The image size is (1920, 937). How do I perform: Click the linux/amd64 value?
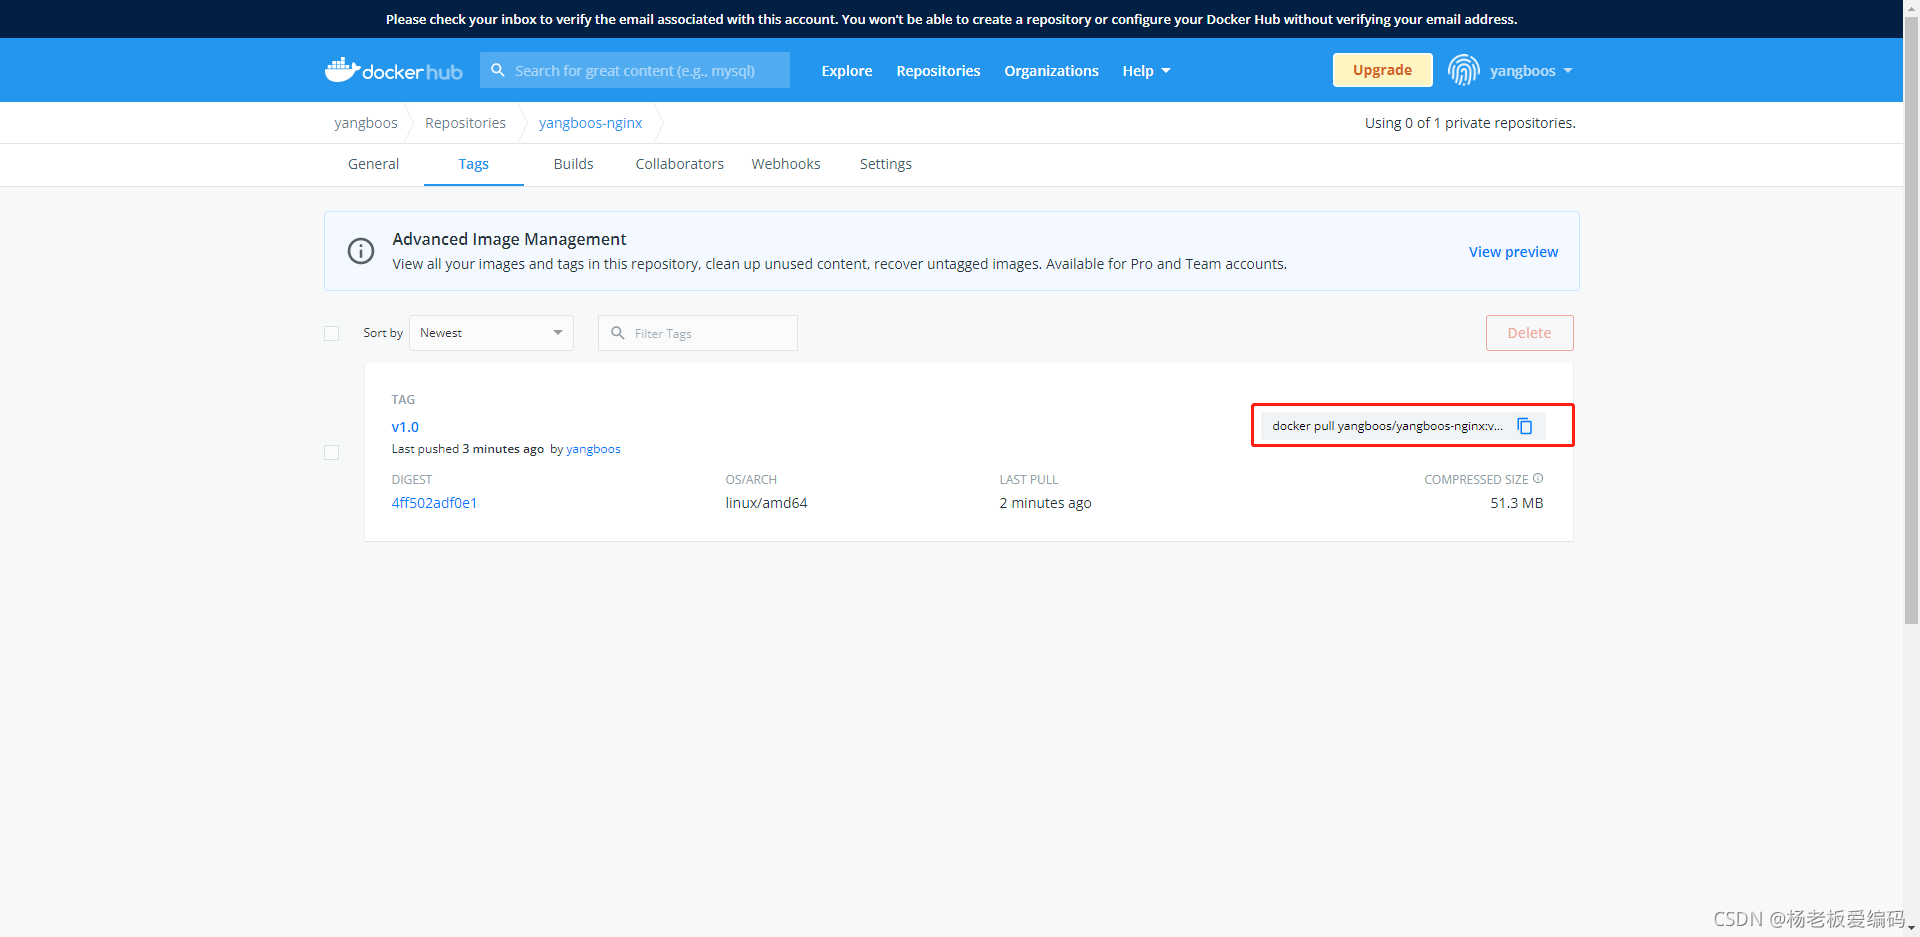(x=766, y=503)
